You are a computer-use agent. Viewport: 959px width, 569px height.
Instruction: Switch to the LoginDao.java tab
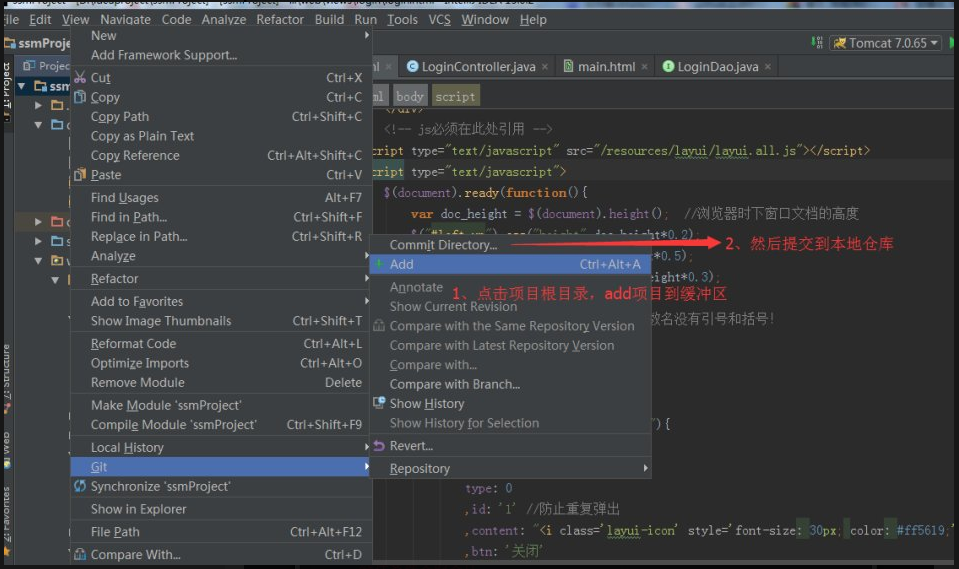pos(717,67)
